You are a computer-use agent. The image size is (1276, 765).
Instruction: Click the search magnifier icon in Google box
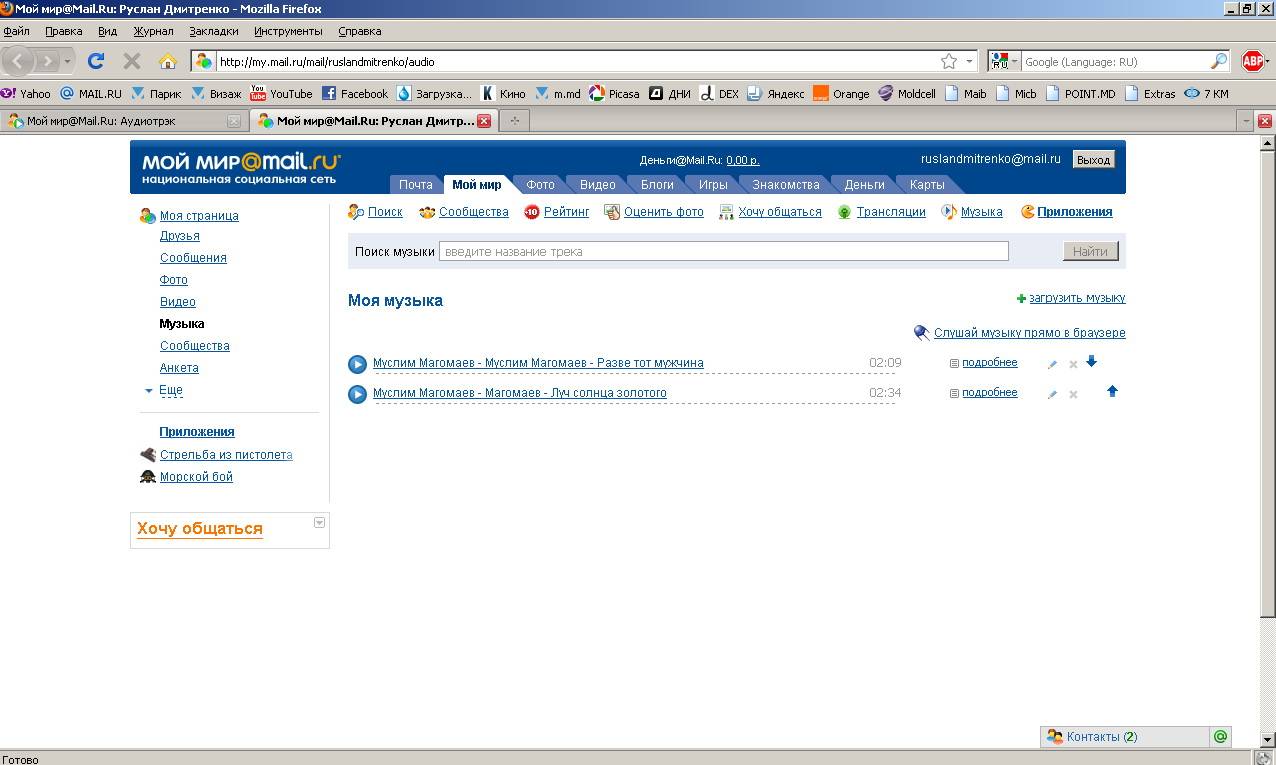click(x=1218, y=61)
